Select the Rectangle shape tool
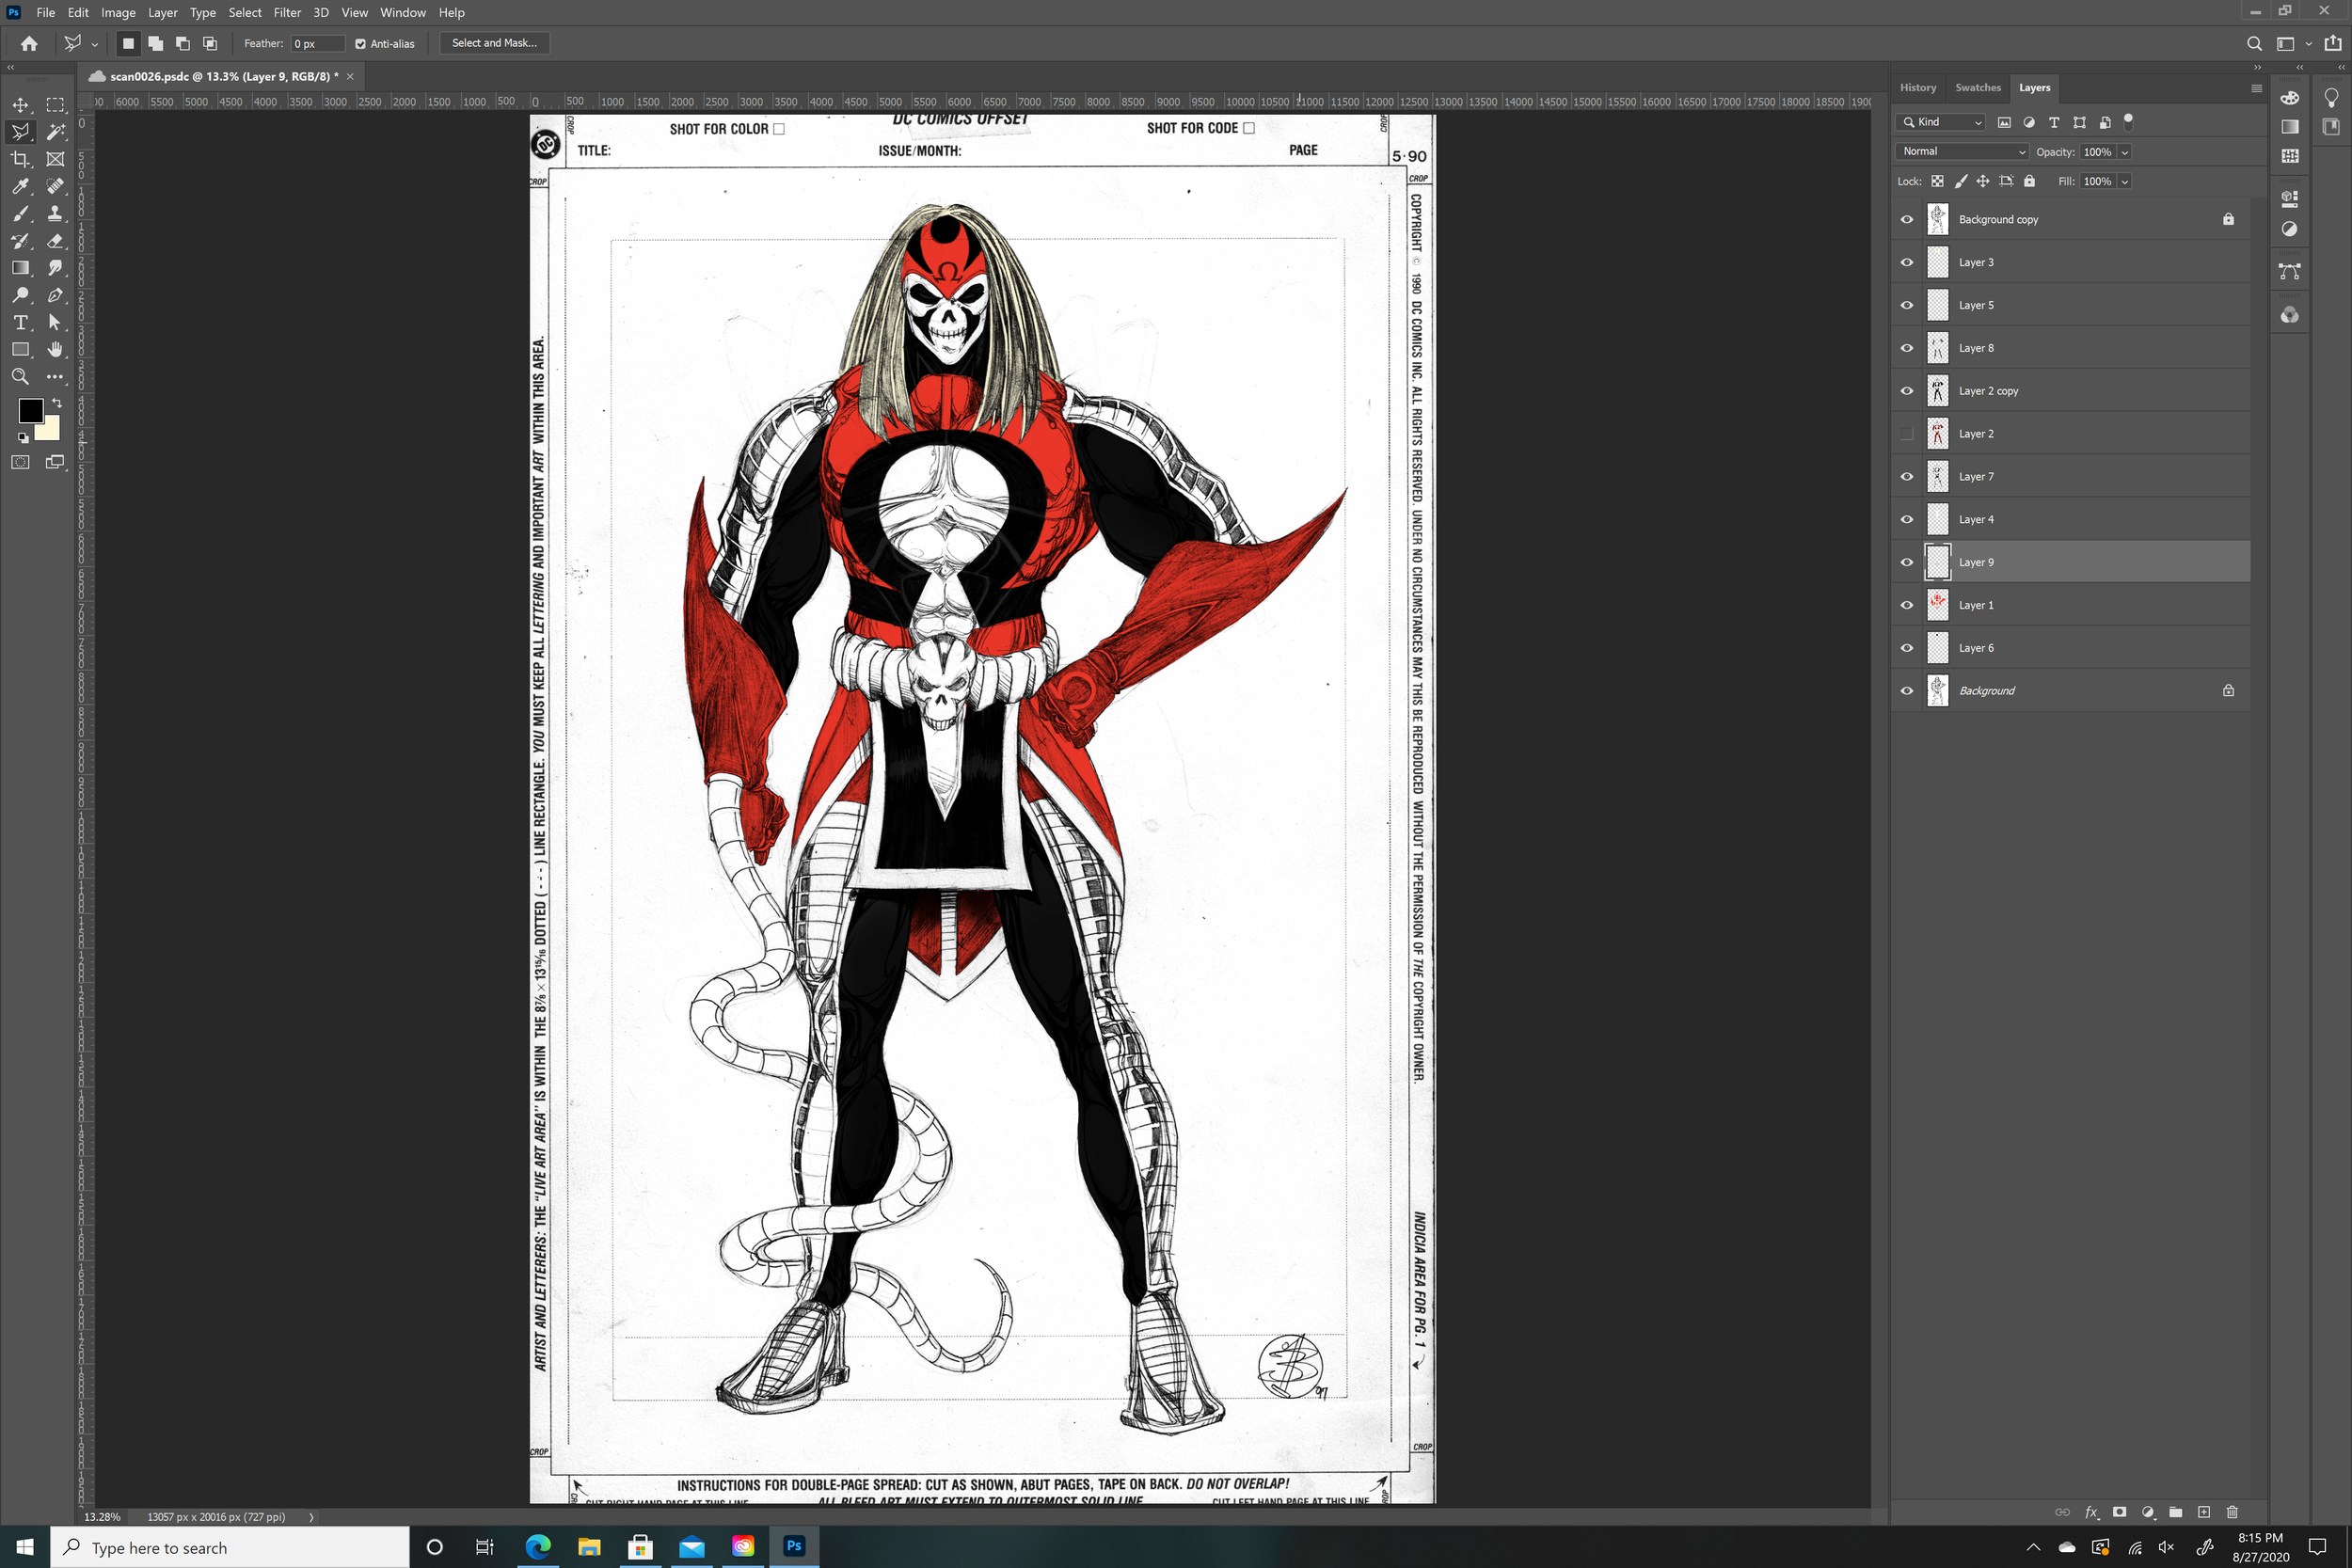 click(20, 349)
